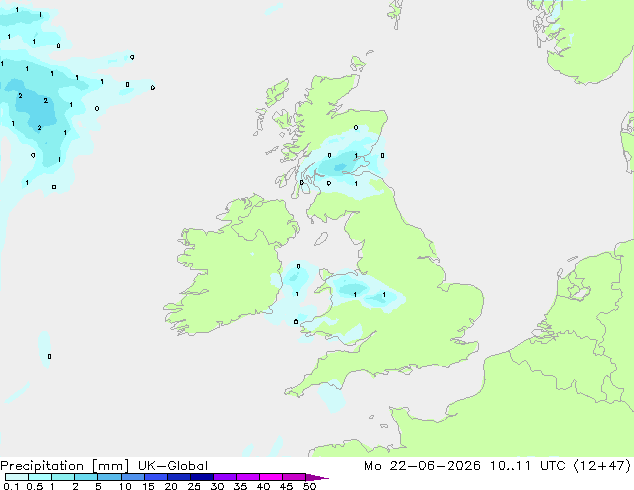Click the 0.5–1 mm legend color swatch

pyautogui.click(x=40, y=477)
